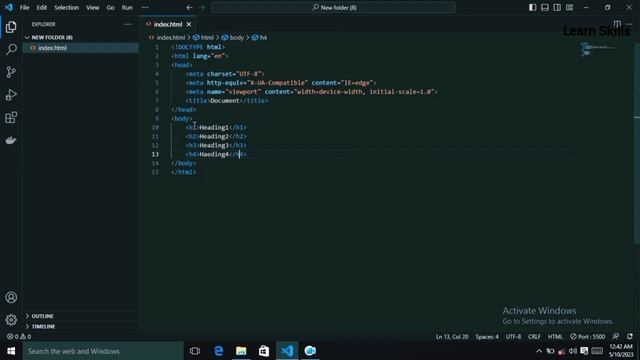Click line number 13 in the gutter
Image resolution: width=640 pixels, height=360 pixels.
point(155,154)
